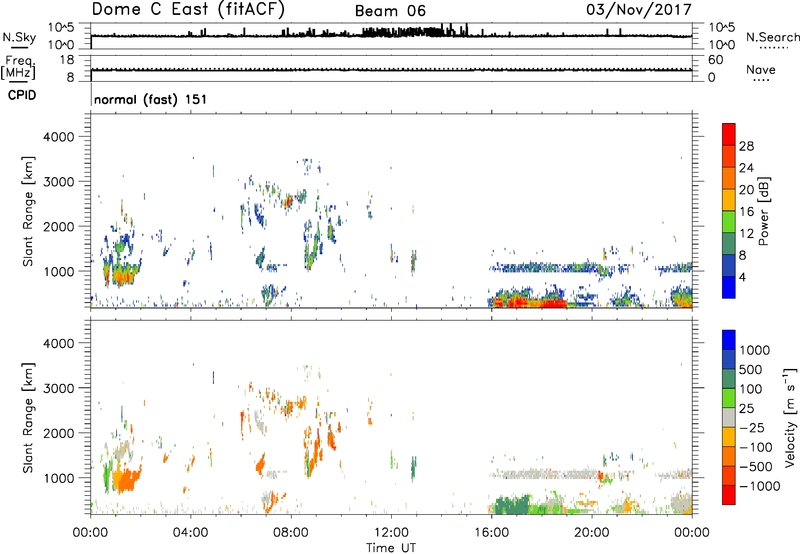Click the 2000 km tick on the velocity panel
The height and width of the screenshot is (554, 800).
tap(58, 433)
